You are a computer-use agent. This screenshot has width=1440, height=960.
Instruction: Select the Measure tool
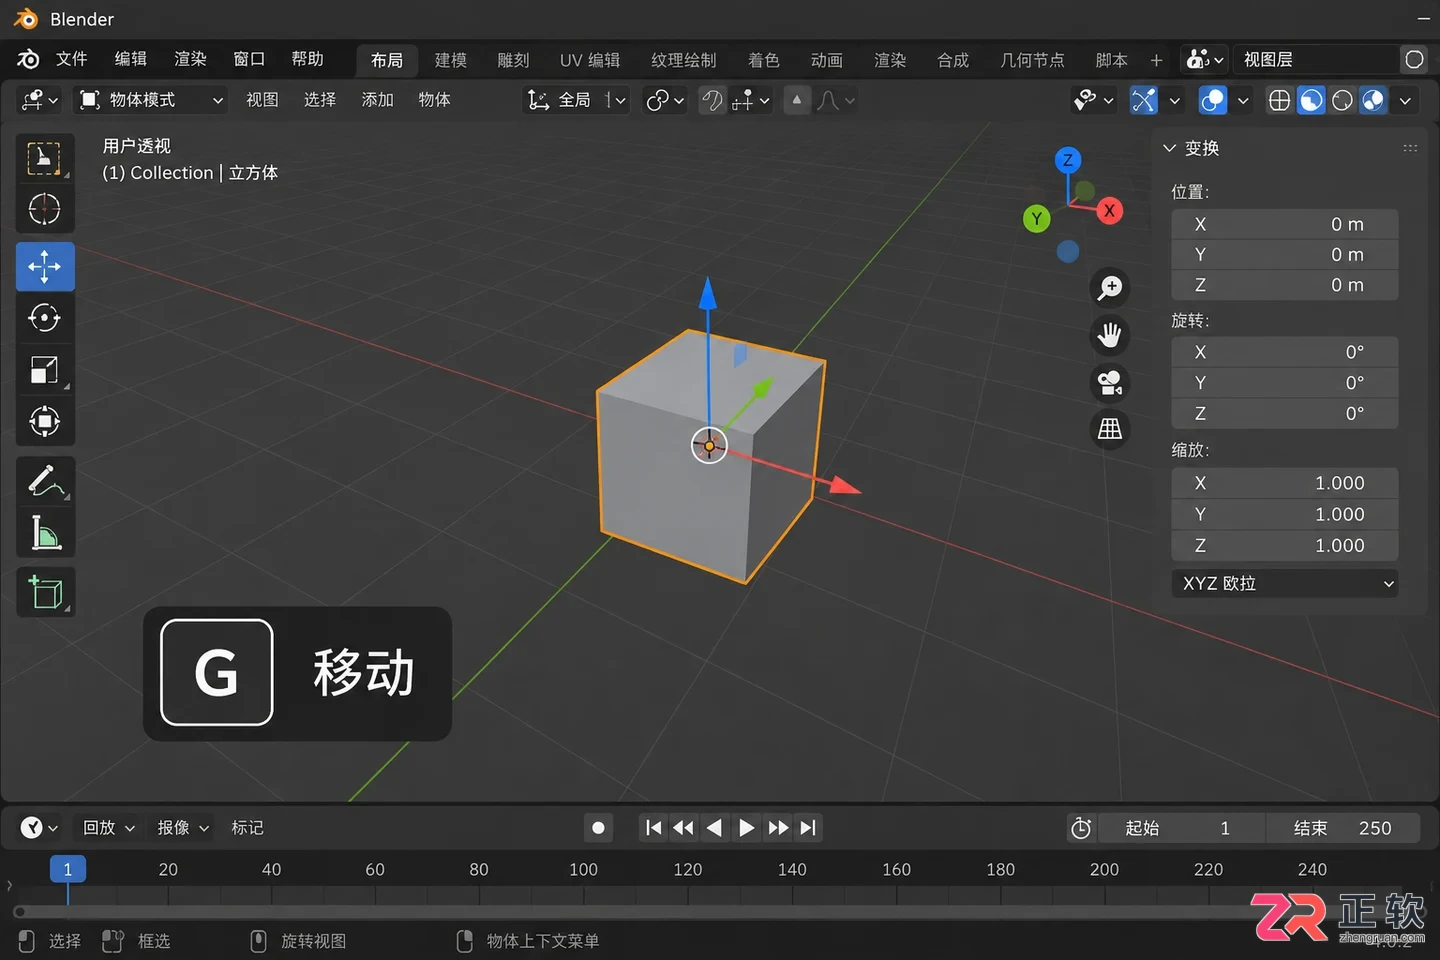click(45, 533)
